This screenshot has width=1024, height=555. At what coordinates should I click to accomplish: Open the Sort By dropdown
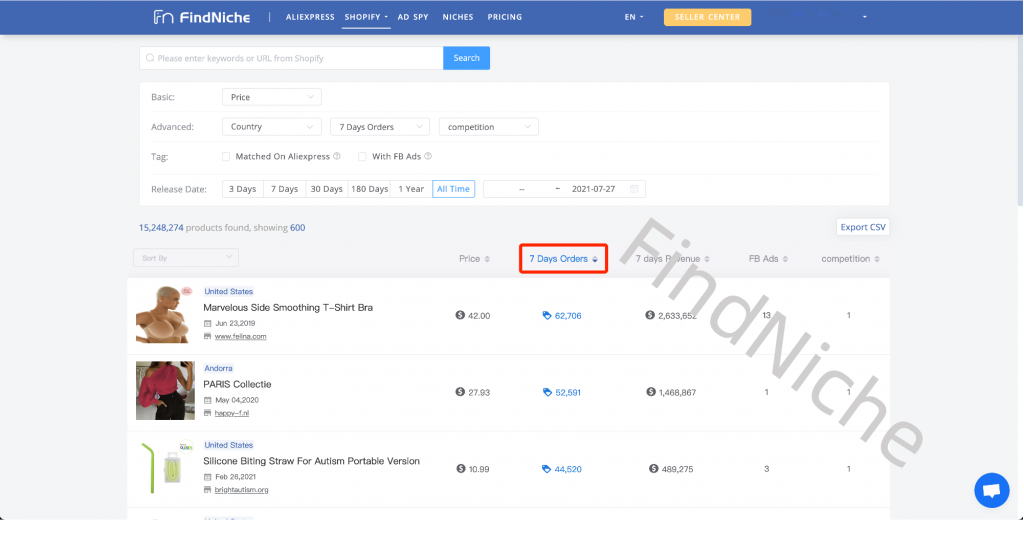[186, 258]
